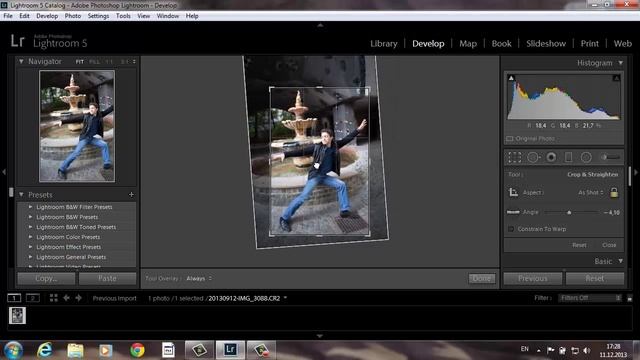Switch to the Map module

pyautogui.click(x=468, y=44)
